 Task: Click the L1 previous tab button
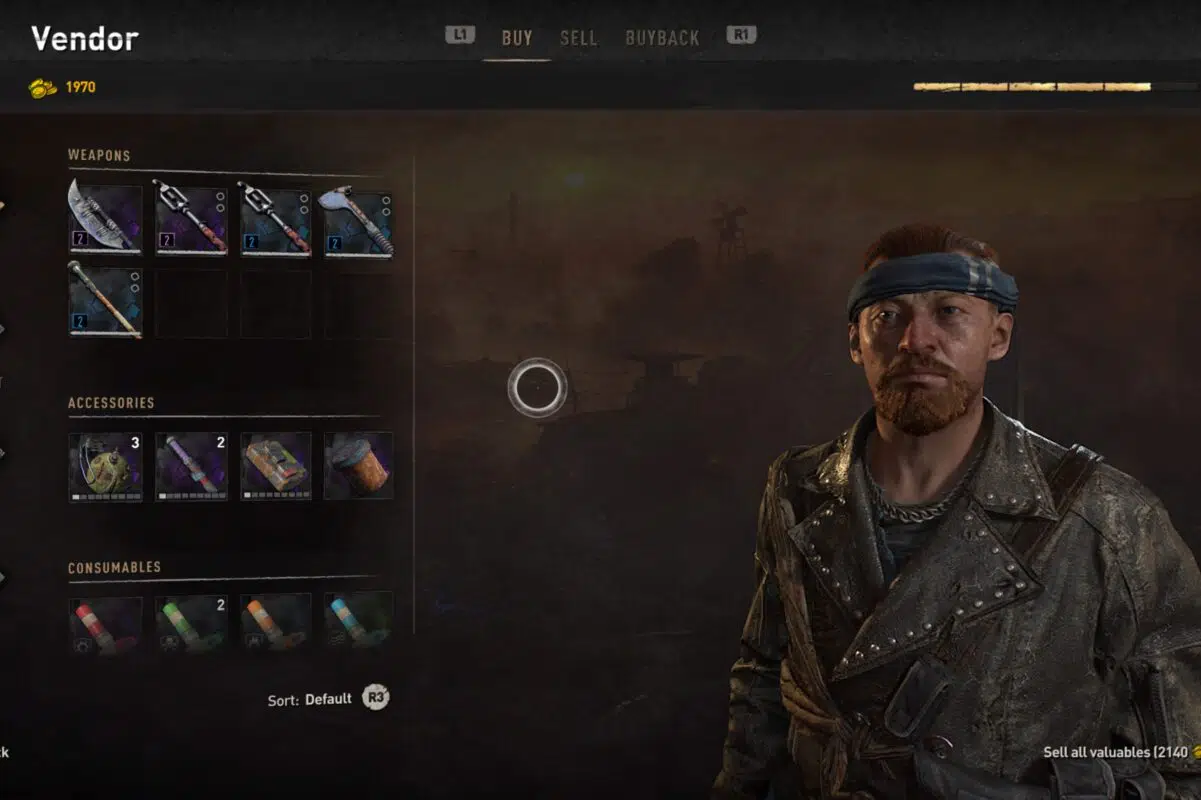[459, 35]
